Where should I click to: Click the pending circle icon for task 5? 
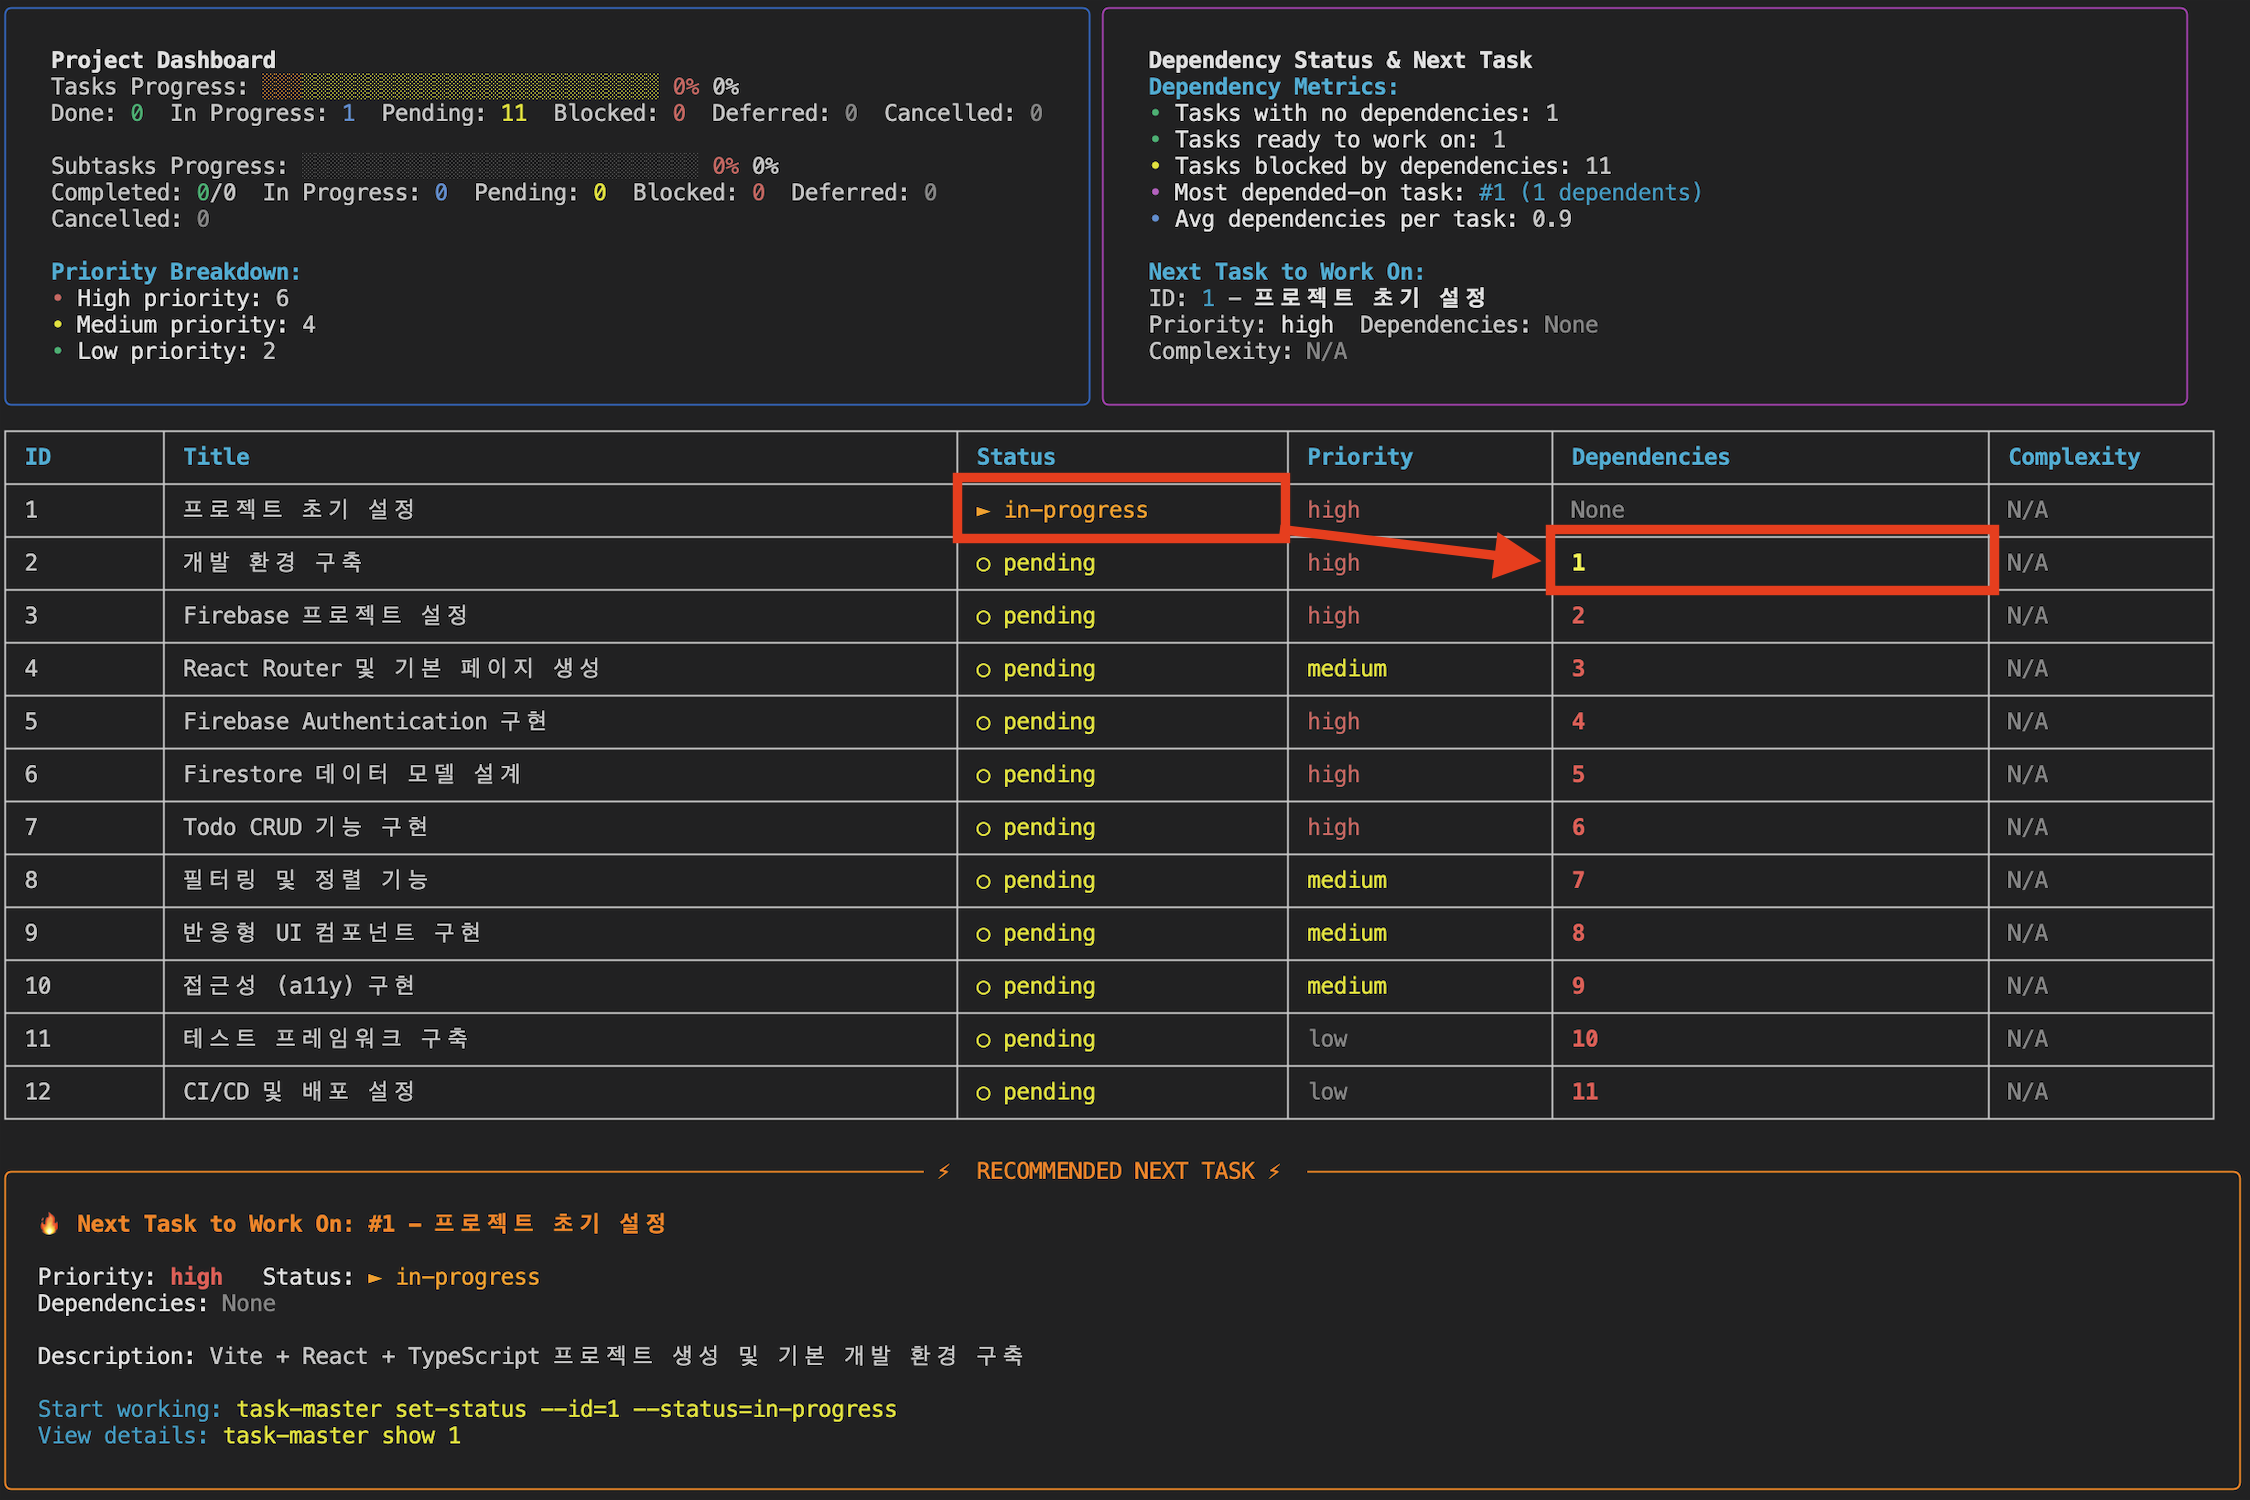983,723
